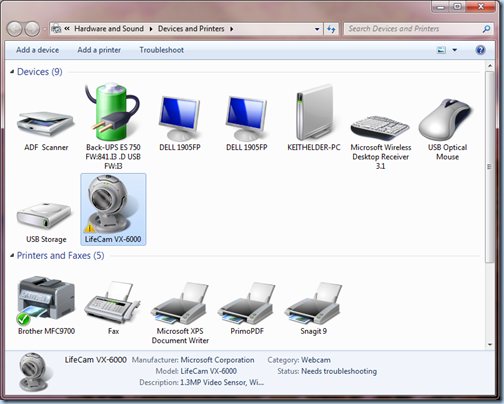Click the Back navigation arrow

[x=14, y=29]
